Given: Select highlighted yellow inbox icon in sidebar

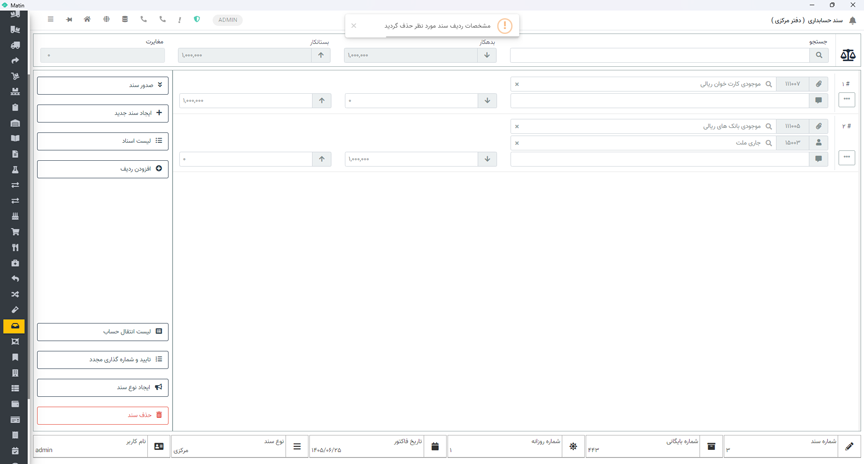Looking at the screenshot, I should point(15,326).
